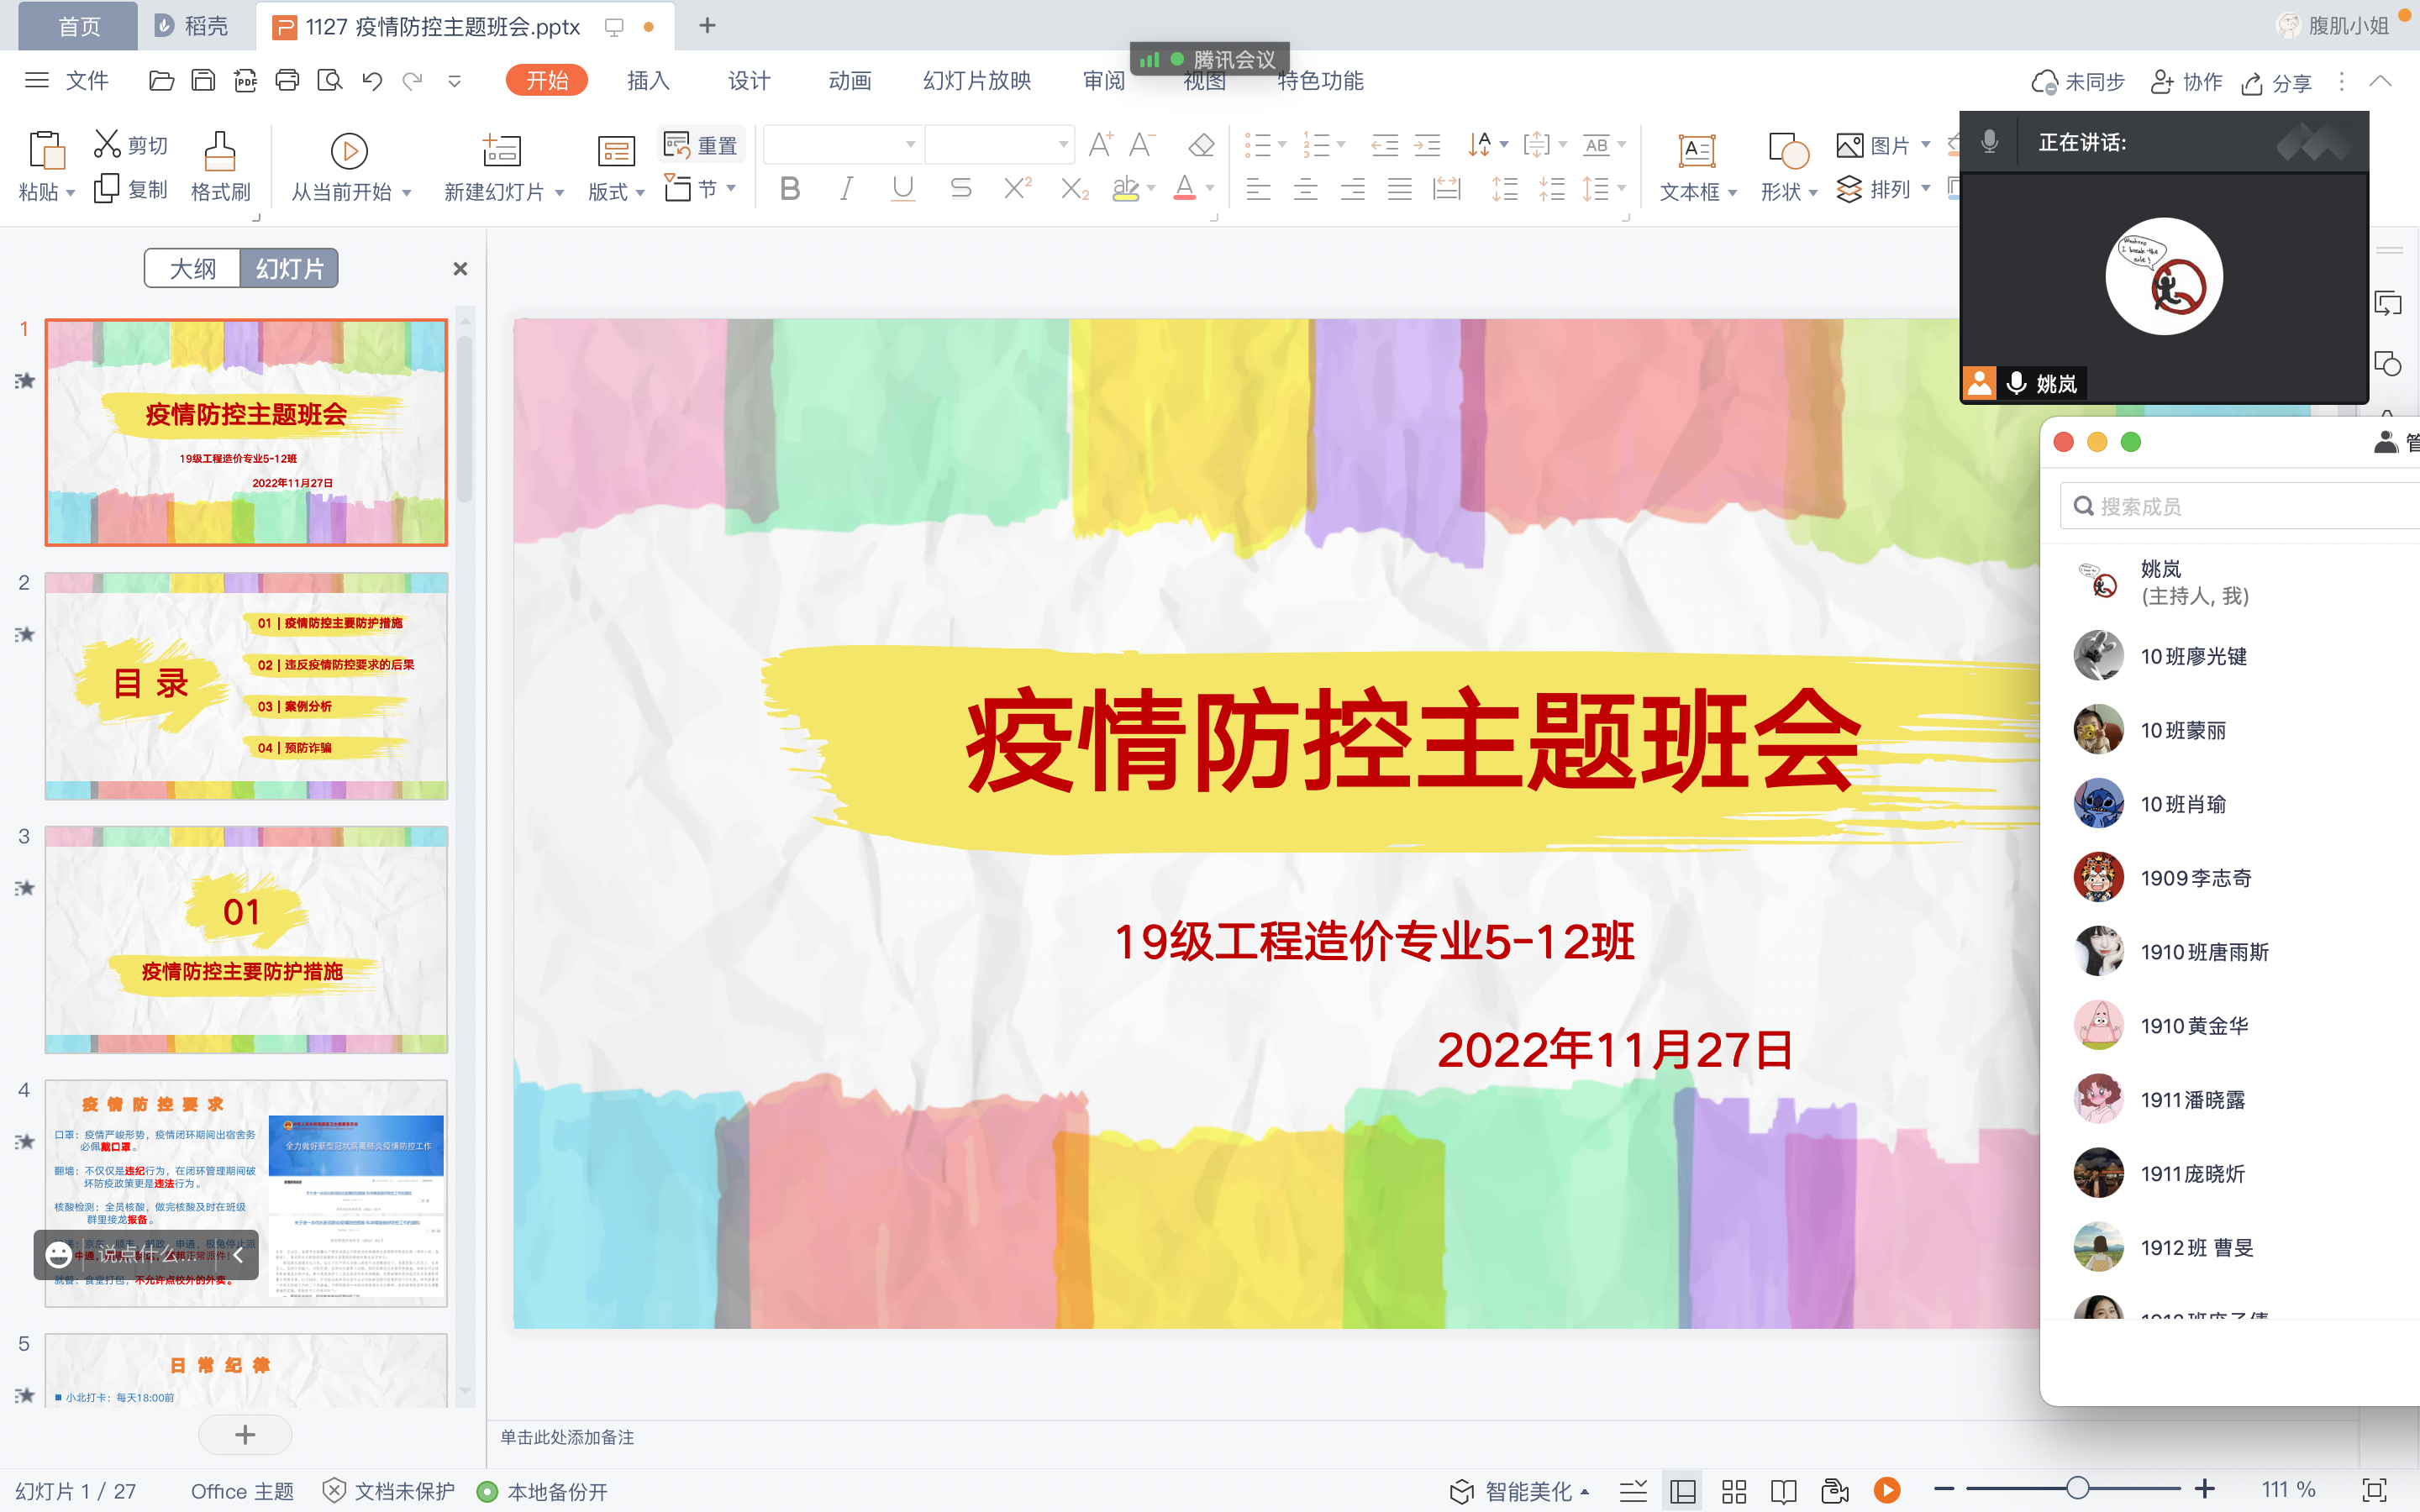Viewport: 2420px width, 1512px height.
Task: Click the zoom slider handle
Action: (2078, 1489)
